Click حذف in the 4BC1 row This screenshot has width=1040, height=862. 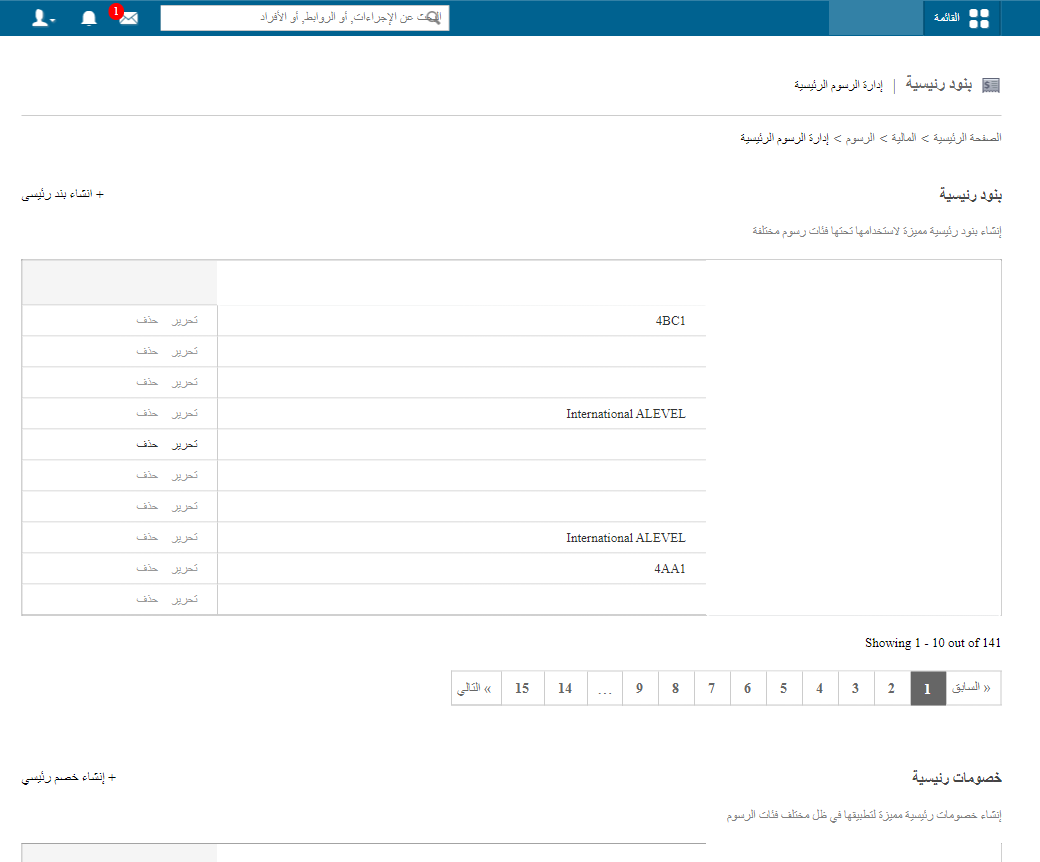tap(147, 320)
